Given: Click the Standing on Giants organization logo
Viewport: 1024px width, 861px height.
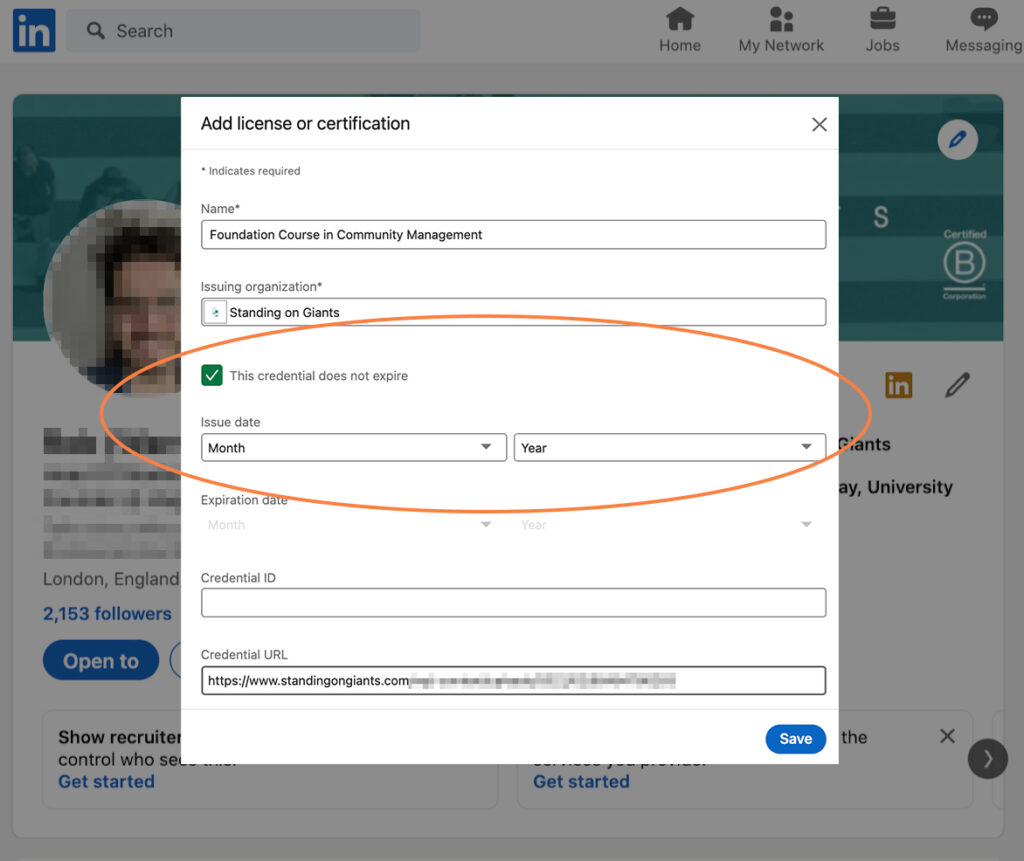Looking at the screenshot, I should point(215,312).
